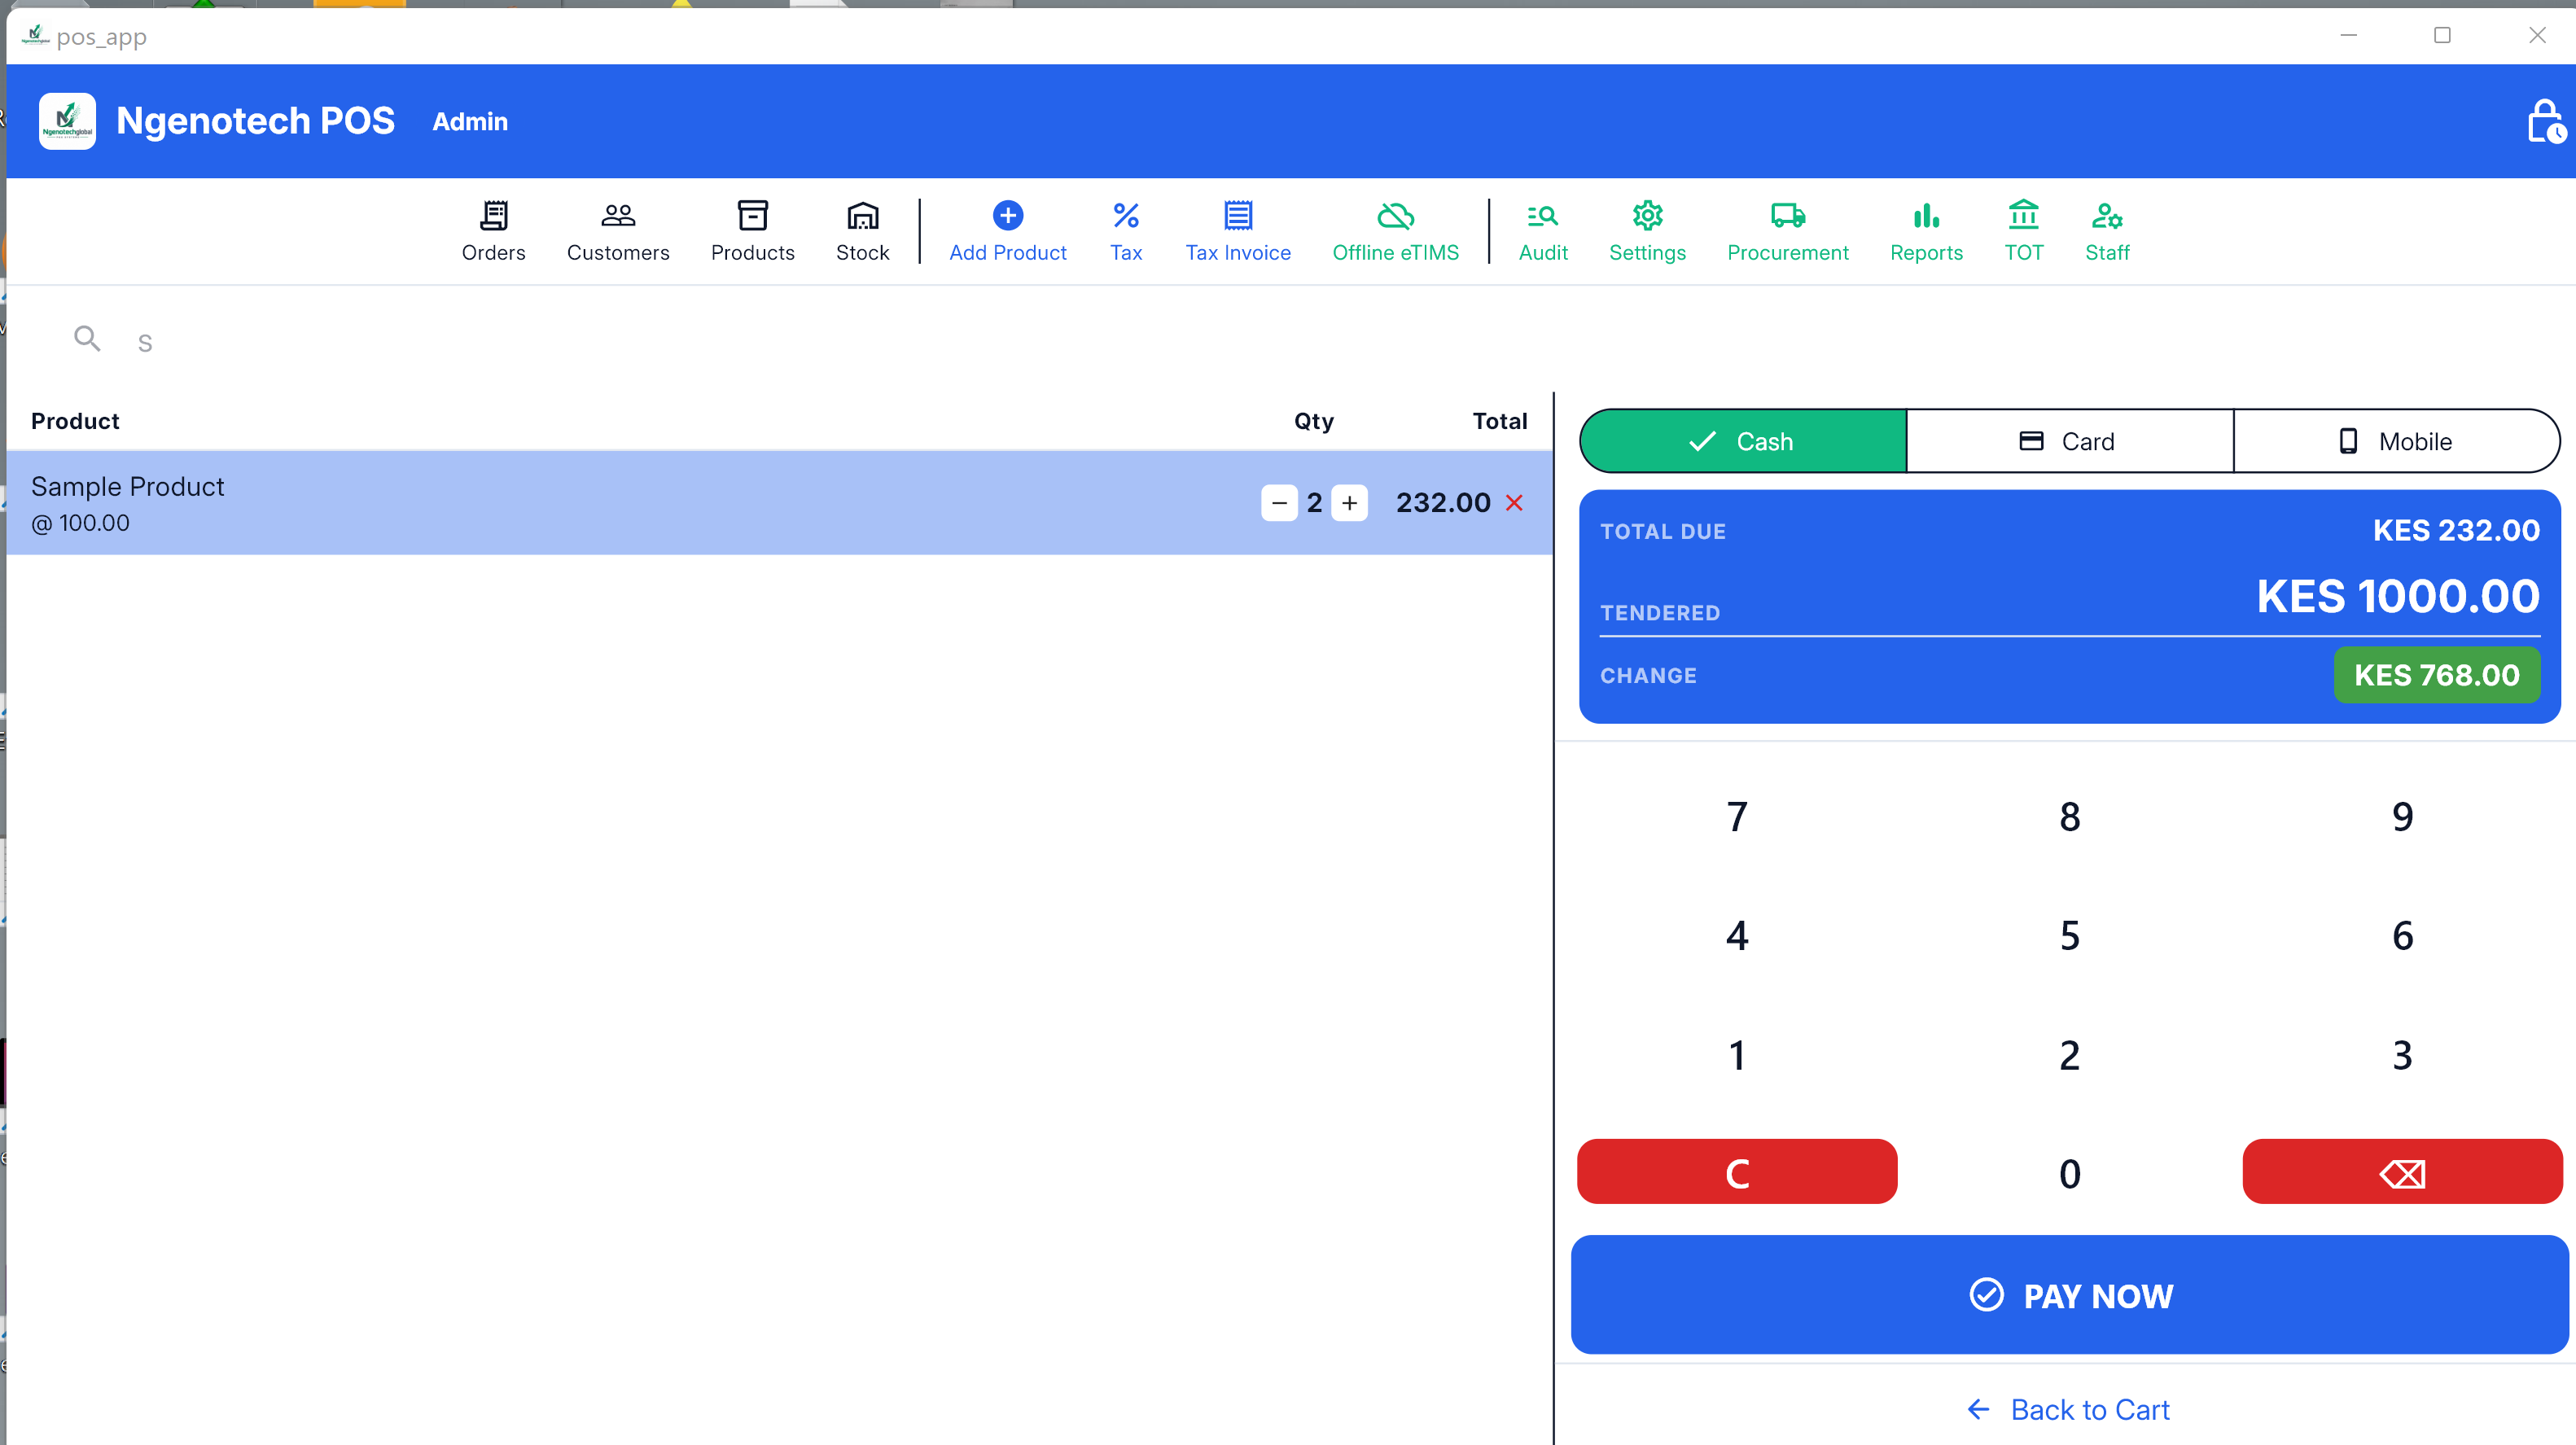Viewport: 2576px width, 1445px height.
Task: Tap keypad digit 5
Action: pos(2069,936)
